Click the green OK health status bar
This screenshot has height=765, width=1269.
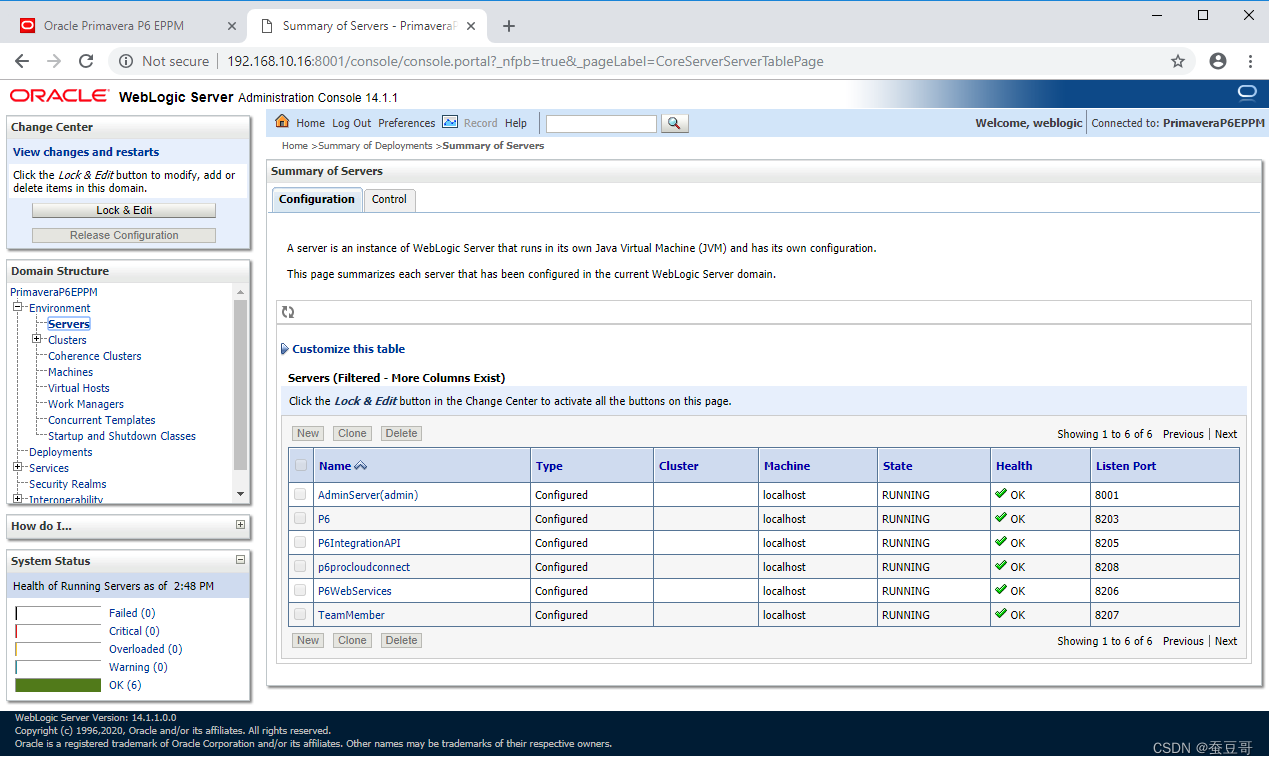click(x=58, y=685)
